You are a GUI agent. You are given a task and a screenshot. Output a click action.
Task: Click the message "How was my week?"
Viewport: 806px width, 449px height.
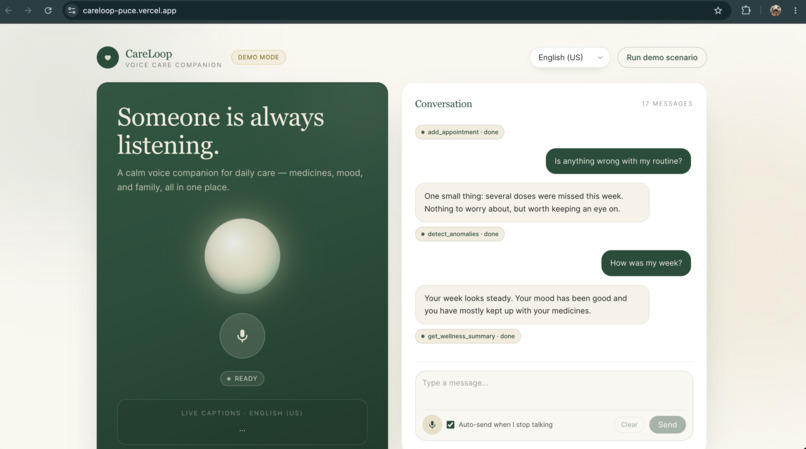[646, 263]
